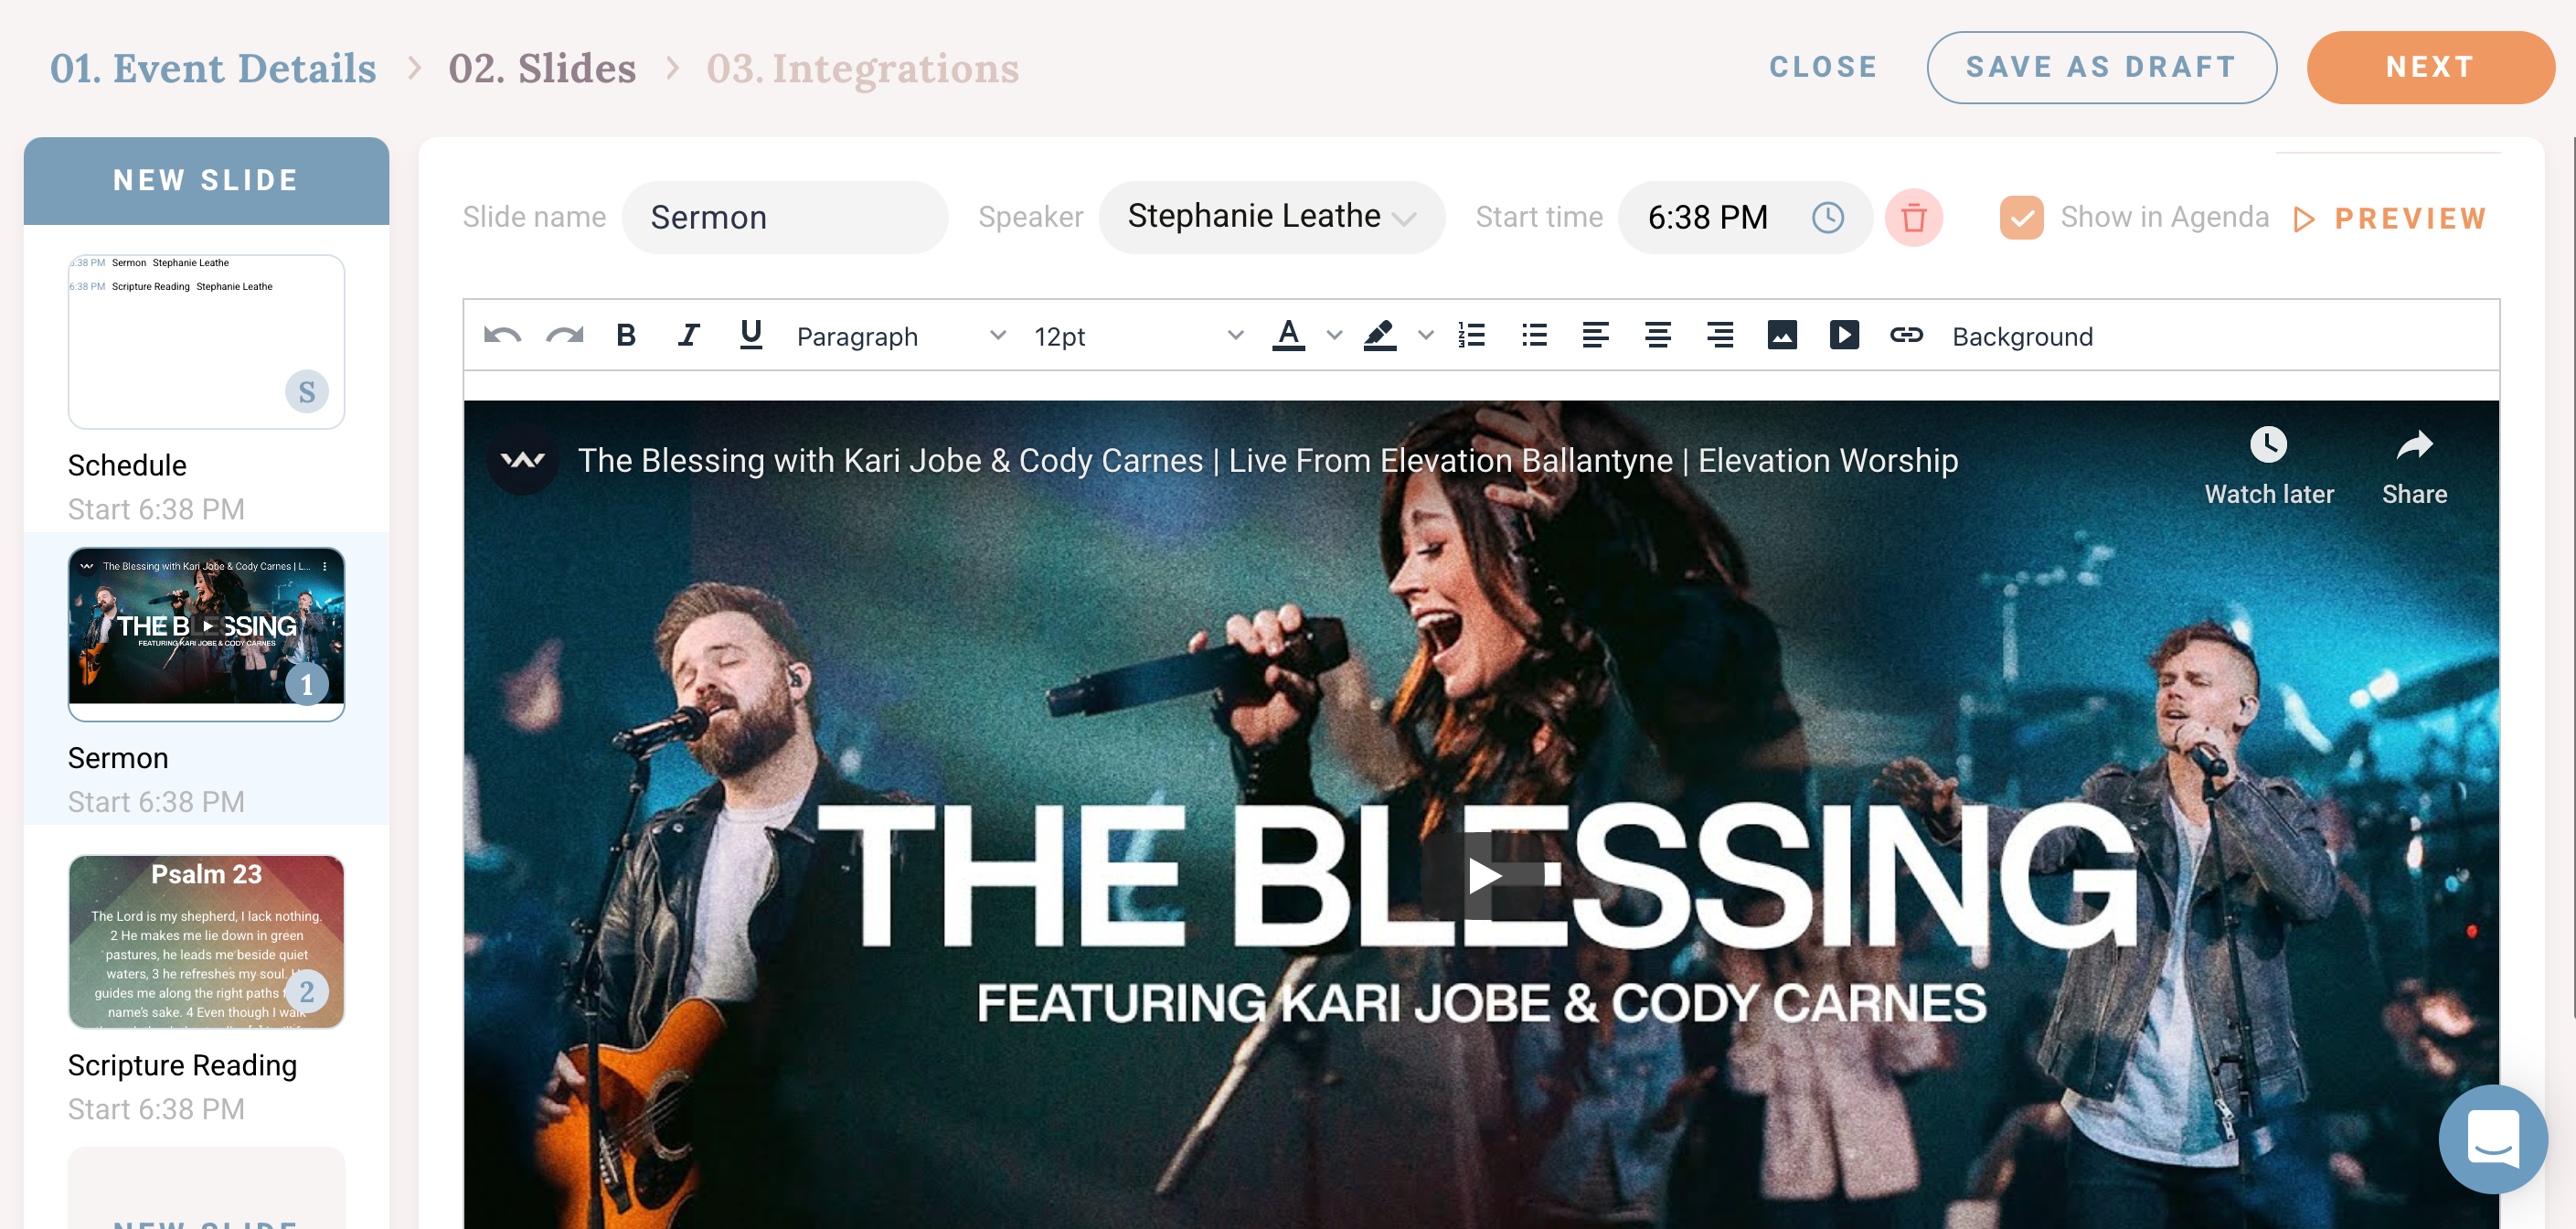Go to the 03. Integrations step
The width and height of the screenshot is (2576, 1229).
pyautogui.click(x=862, y=68)
